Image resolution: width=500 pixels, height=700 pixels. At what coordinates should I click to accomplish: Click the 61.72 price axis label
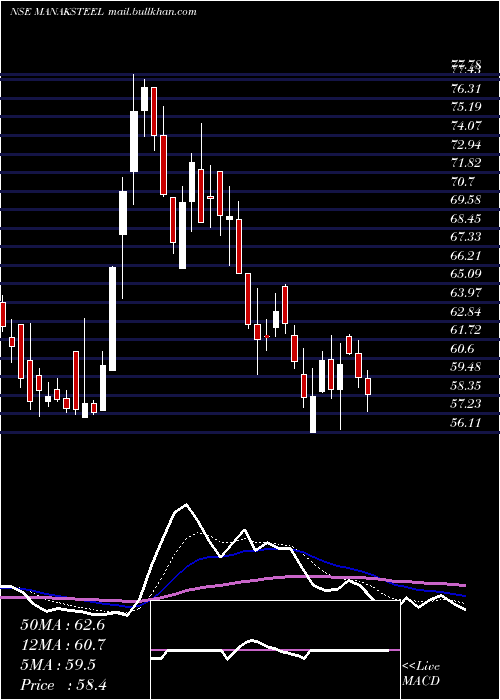pyautogui.click(x=466, y=330)
